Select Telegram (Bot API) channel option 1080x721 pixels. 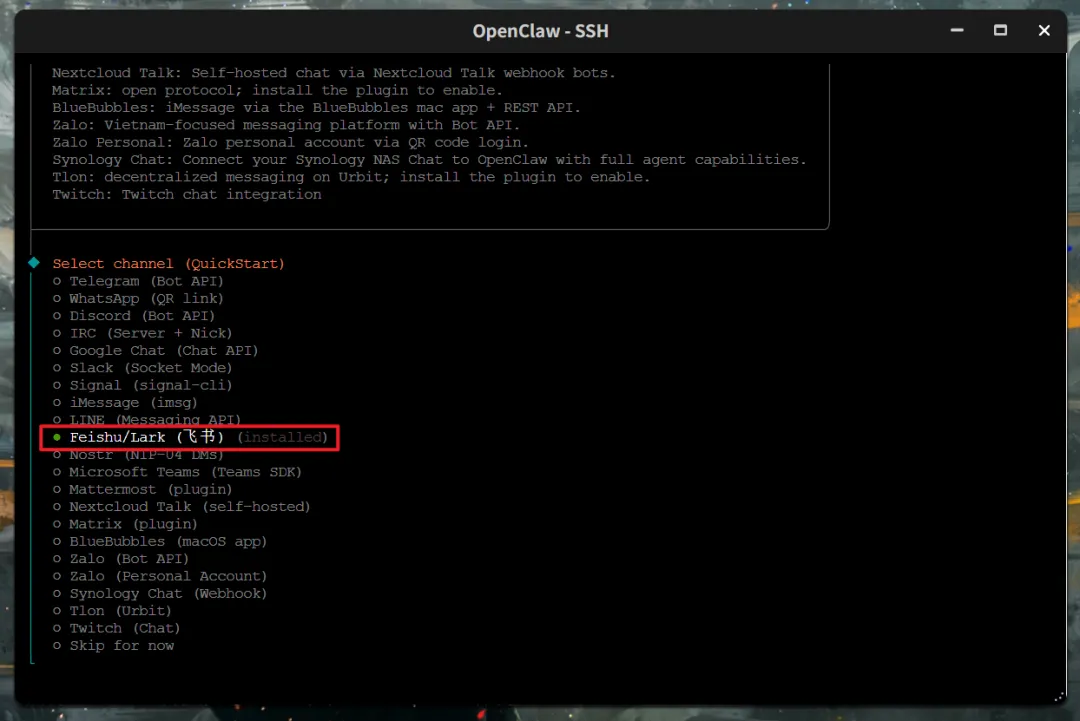click(138, 281)
